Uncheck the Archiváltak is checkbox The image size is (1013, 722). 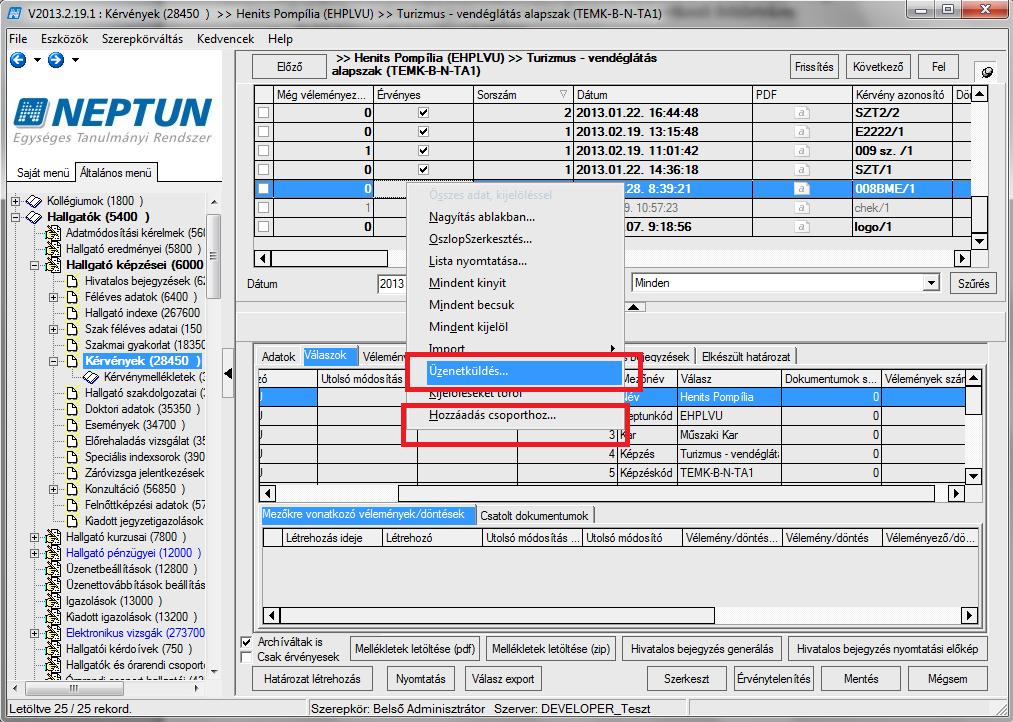246,642
